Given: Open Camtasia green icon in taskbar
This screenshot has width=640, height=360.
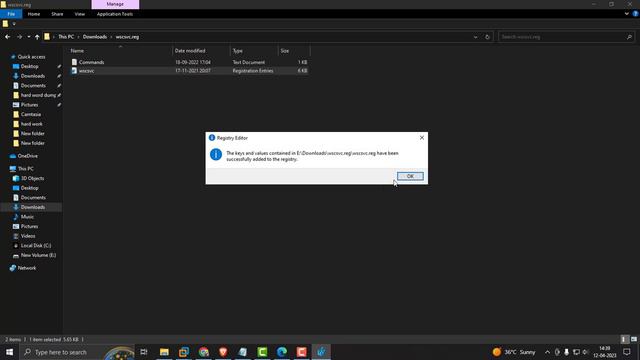Looking at the screenshot, I should [262, 352].
